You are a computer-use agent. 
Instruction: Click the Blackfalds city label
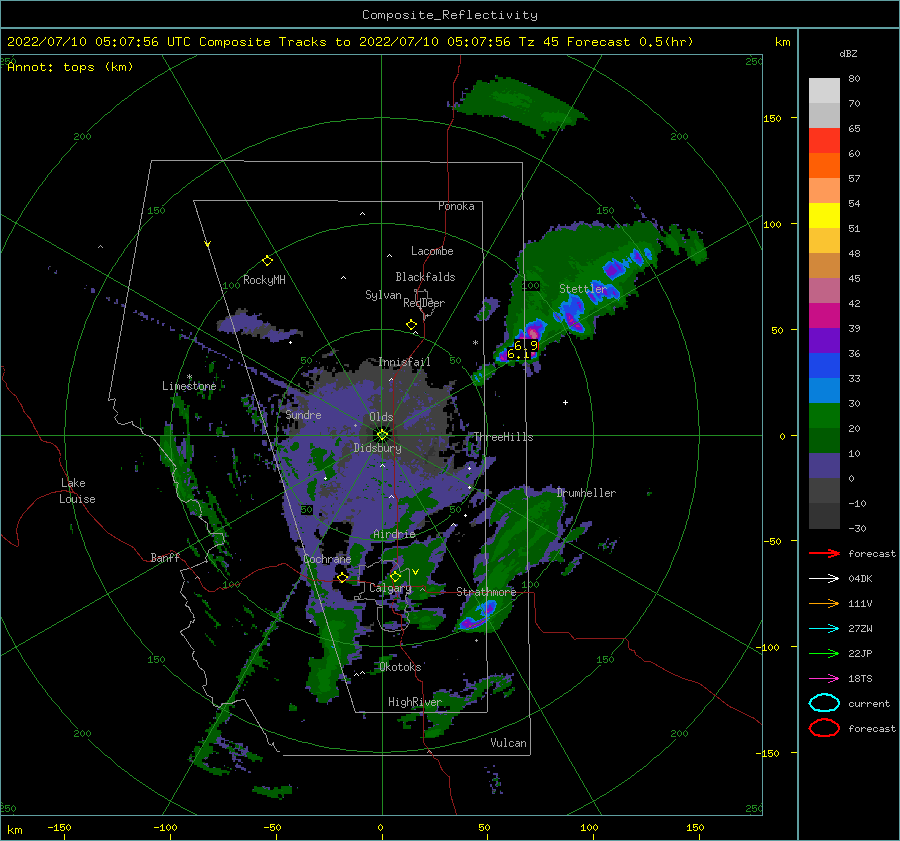[x=425, y=277]
